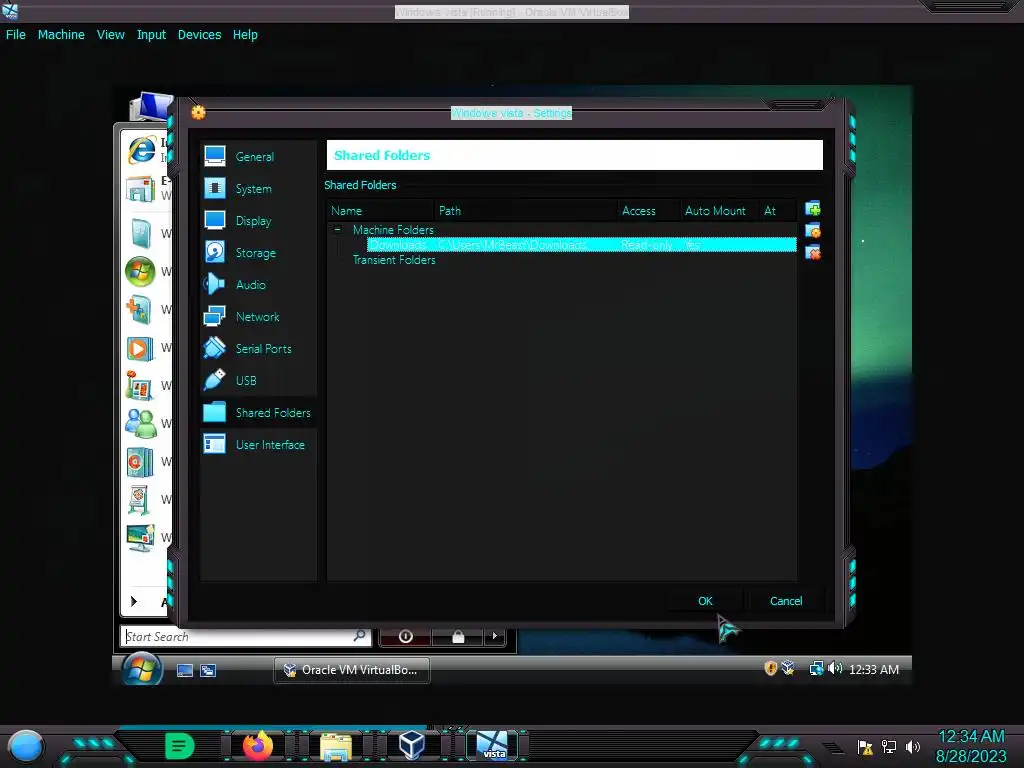
Task: Open the Input menu
Action: click(151, 35)
